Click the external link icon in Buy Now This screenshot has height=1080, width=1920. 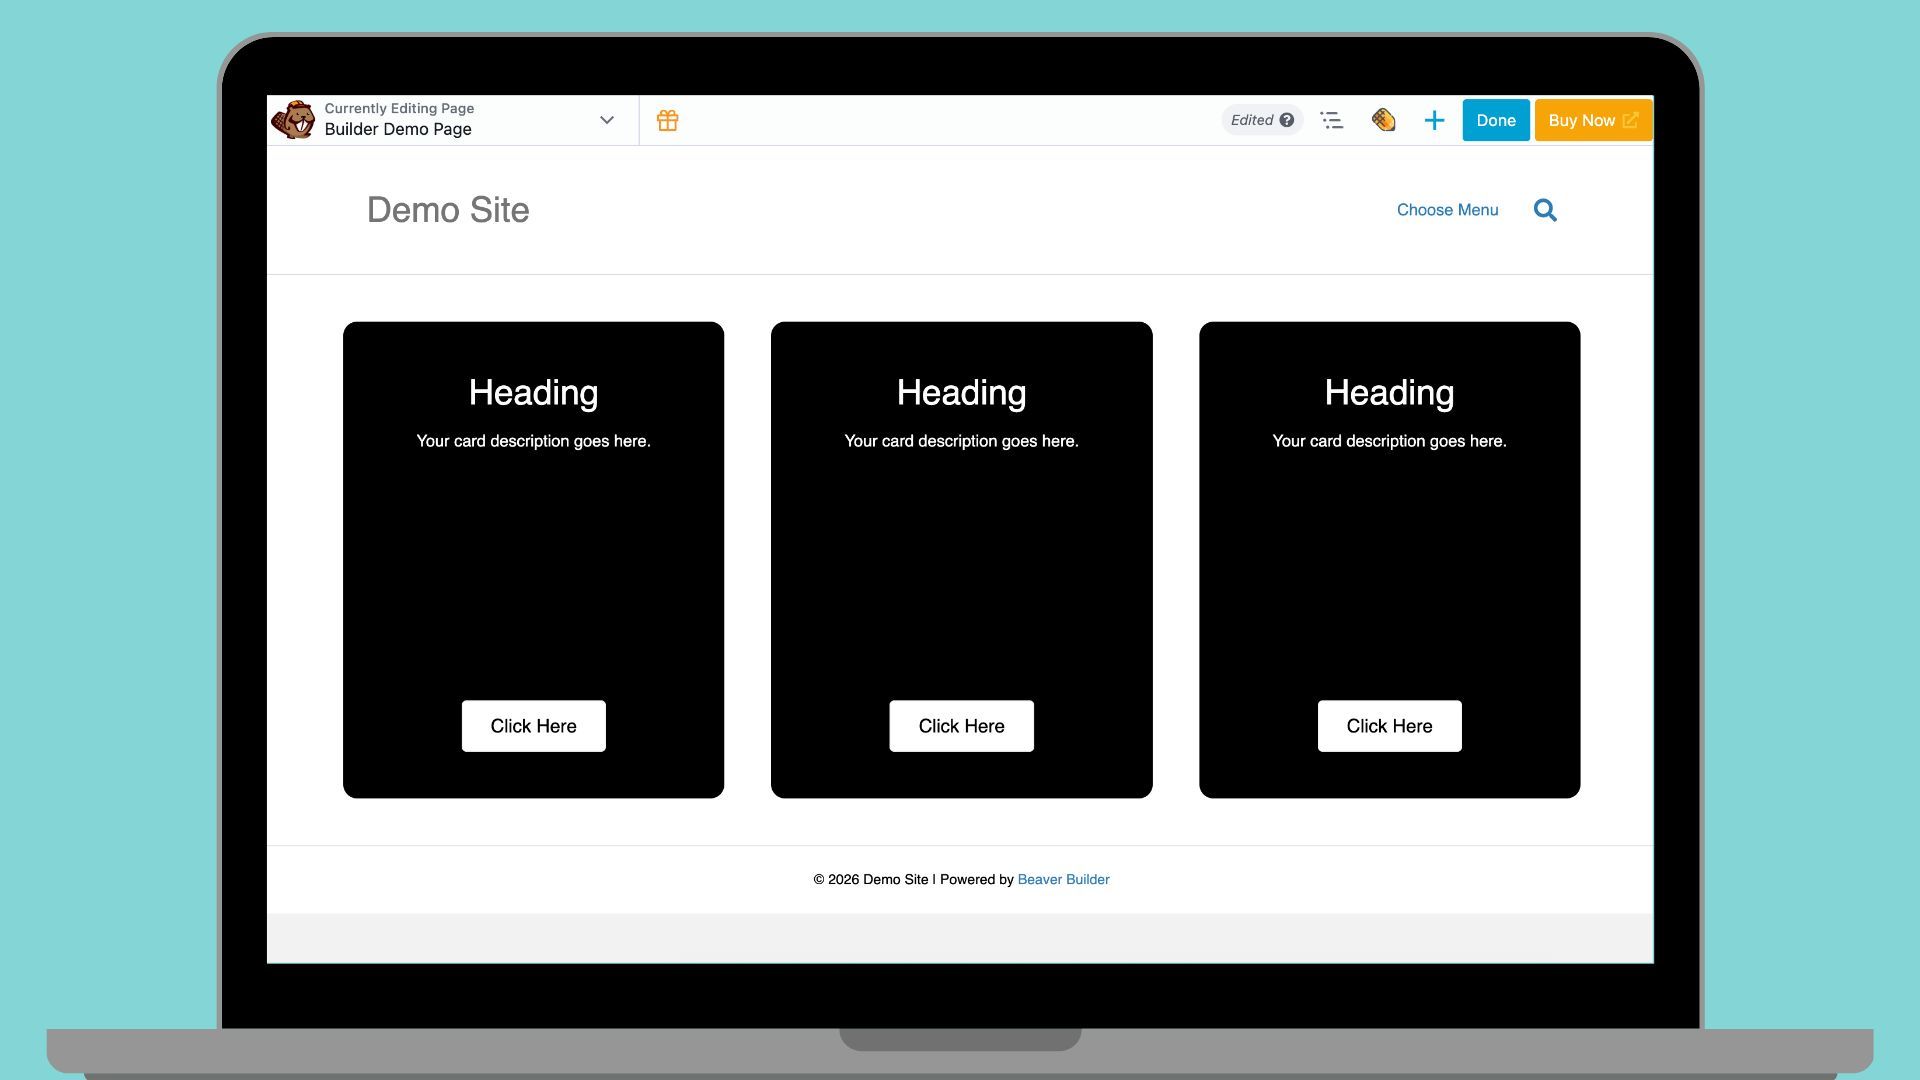point(1630,120)
